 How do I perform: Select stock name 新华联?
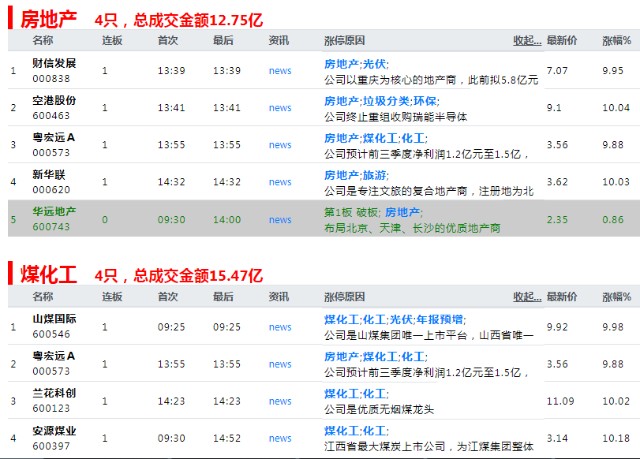pyautogui.click(x=49, y=175)
